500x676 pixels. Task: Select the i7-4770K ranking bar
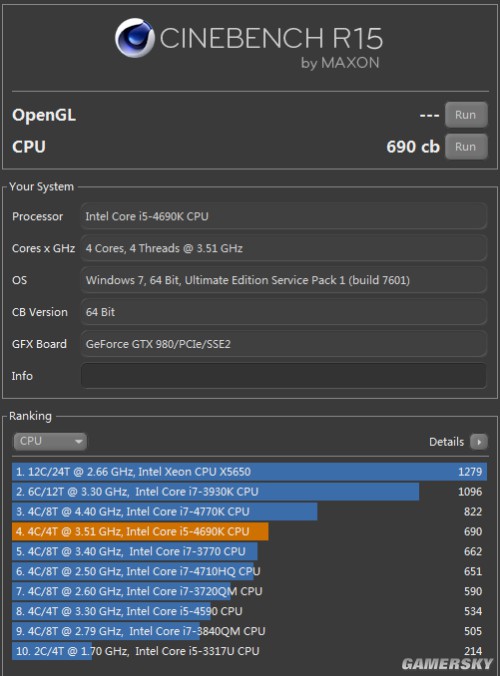[x=165, y=511]
